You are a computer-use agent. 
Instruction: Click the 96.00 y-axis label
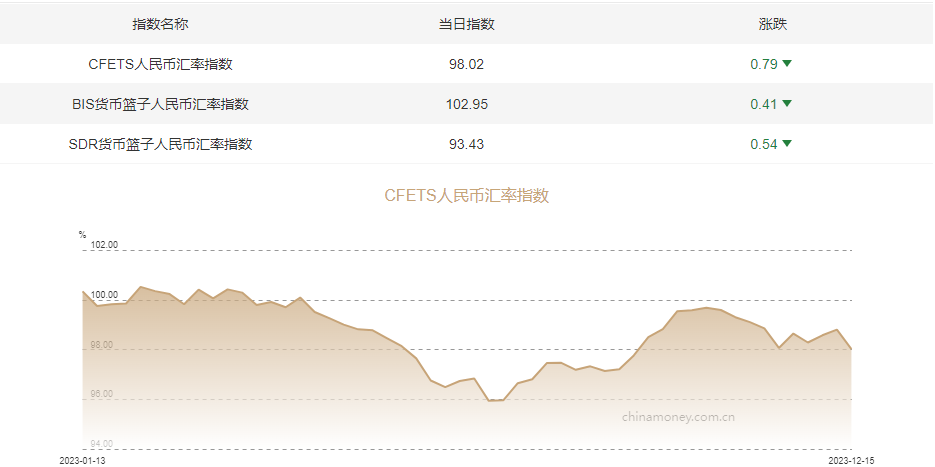[x=104, y=394]
